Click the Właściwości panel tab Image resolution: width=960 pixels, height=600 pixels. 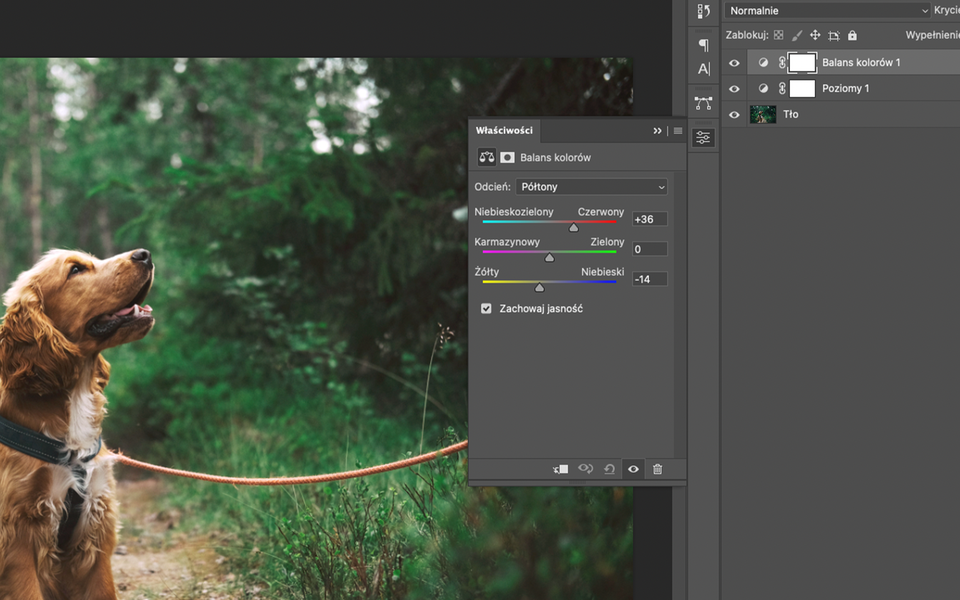pyautogui.click(x=504, y=131)
